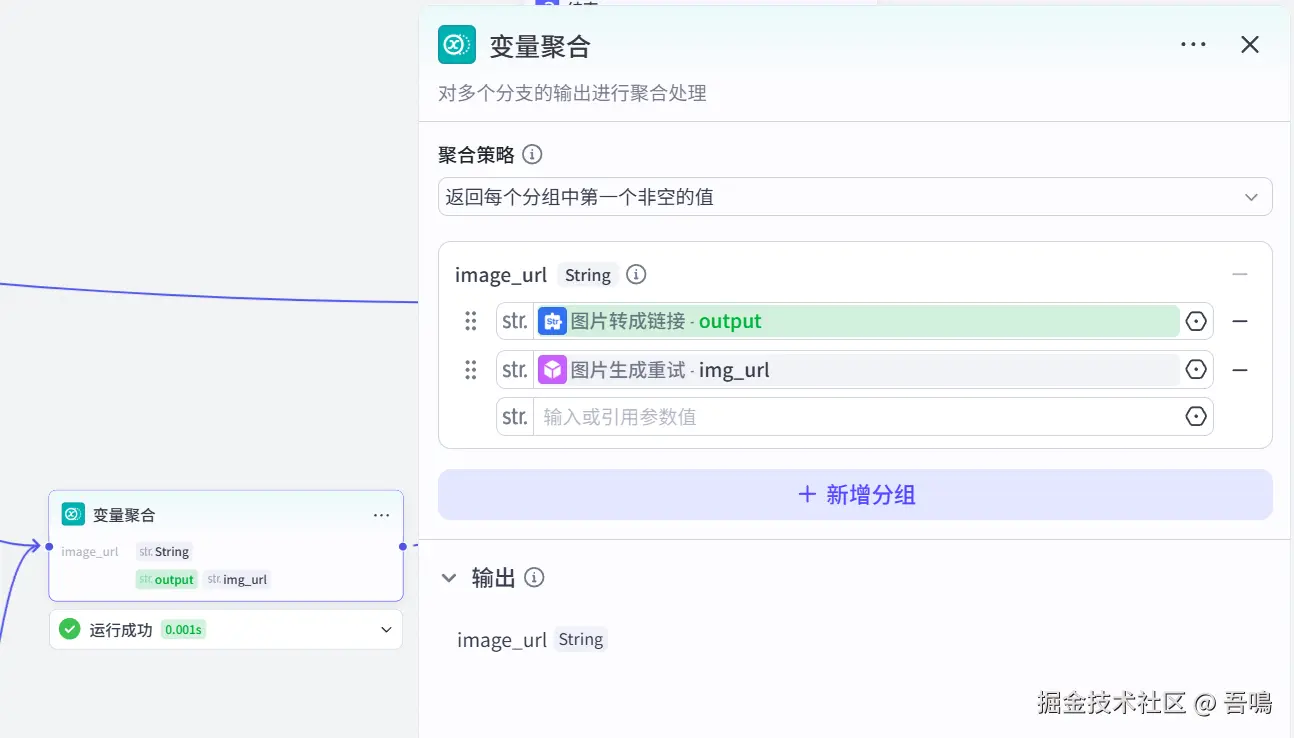Expand the 运行成功 run result chevron

386,630
